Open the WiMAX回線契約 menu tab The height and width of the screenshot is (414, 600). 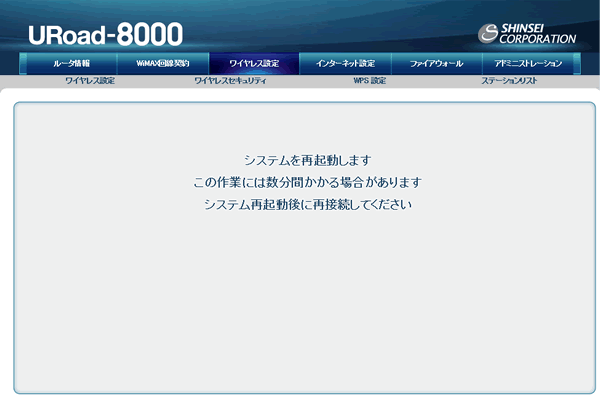(x=163, y=64)
